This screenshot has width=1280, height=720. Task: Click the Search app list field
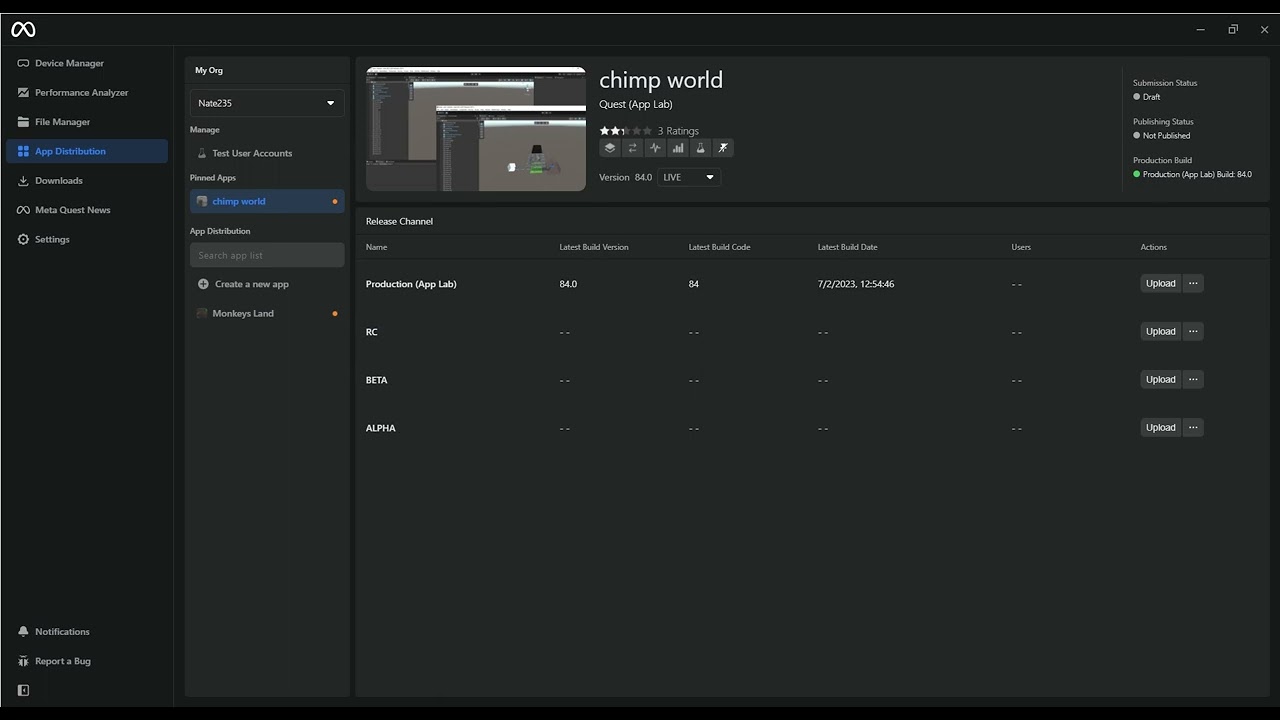tap(267, 255)
